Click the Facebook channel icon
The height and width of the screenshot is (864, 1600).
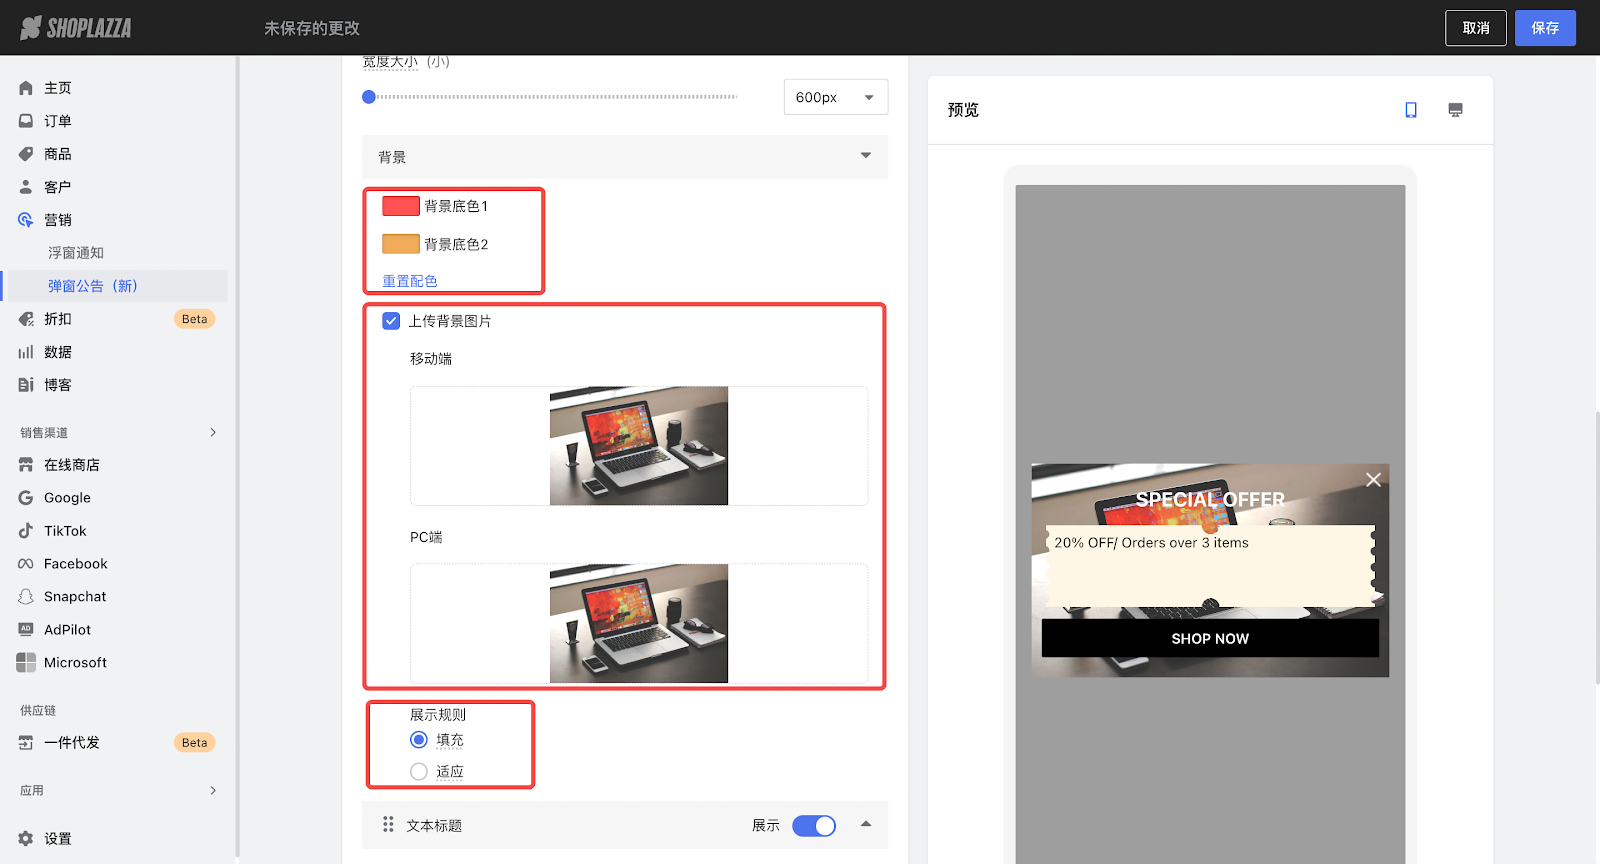tap(26, 564)
